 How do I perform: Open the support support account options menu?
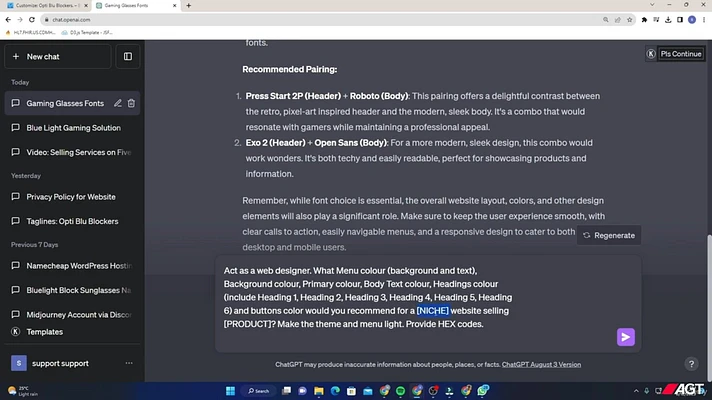point(129,363)
